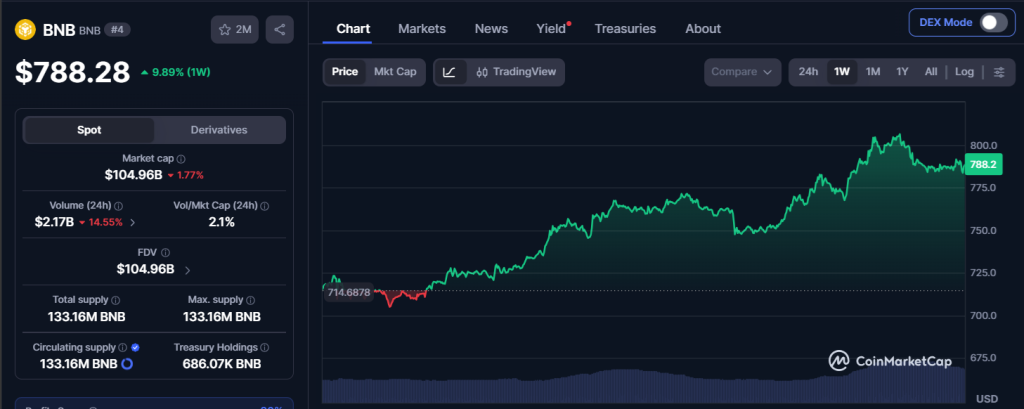This screenshot has height=409, width=1024.
Task: Set chart range to 1M
Action: tap(873, 72)
